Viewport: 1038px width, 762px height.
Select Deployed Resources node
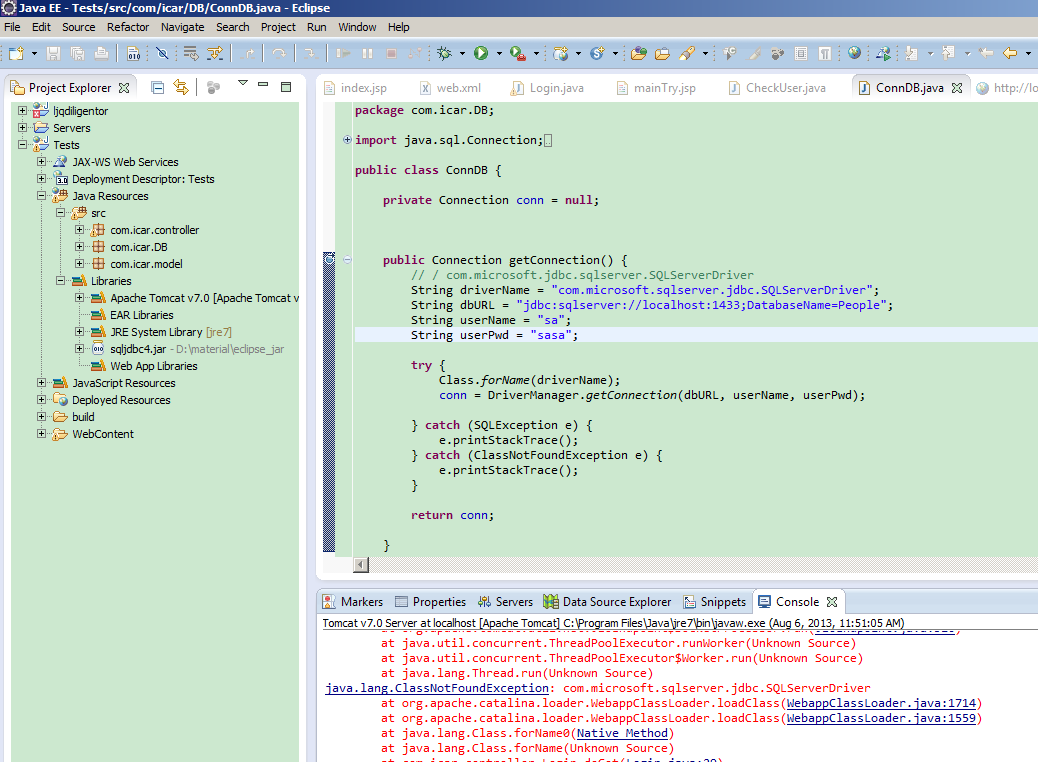click(121, 400)
